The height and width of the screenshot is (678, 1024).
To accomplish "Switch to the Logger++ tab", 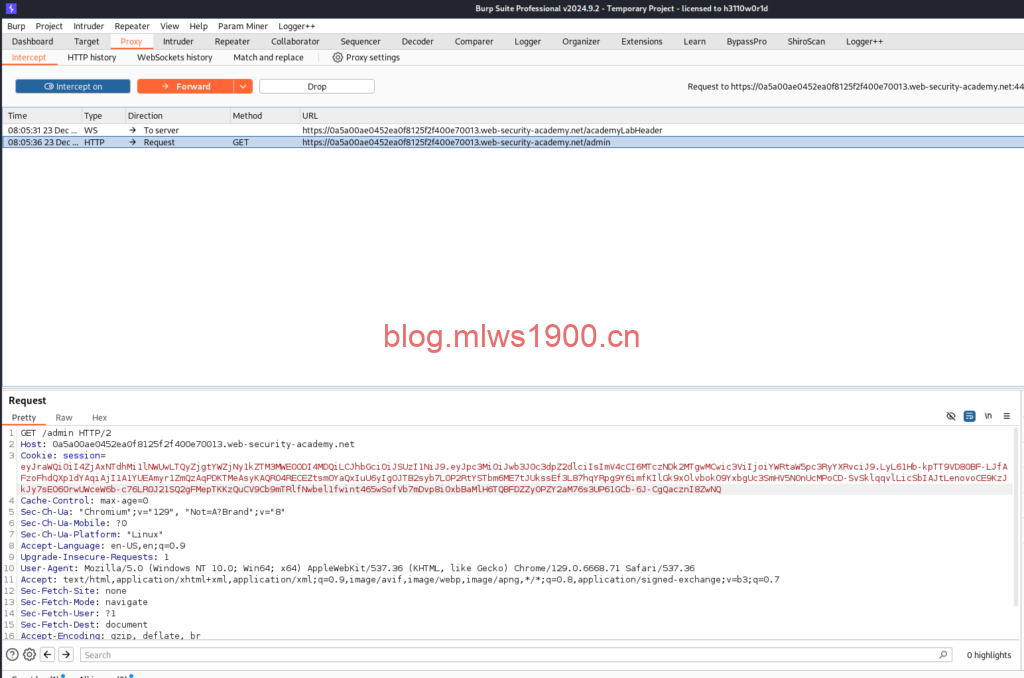I will tap(864, 41).
